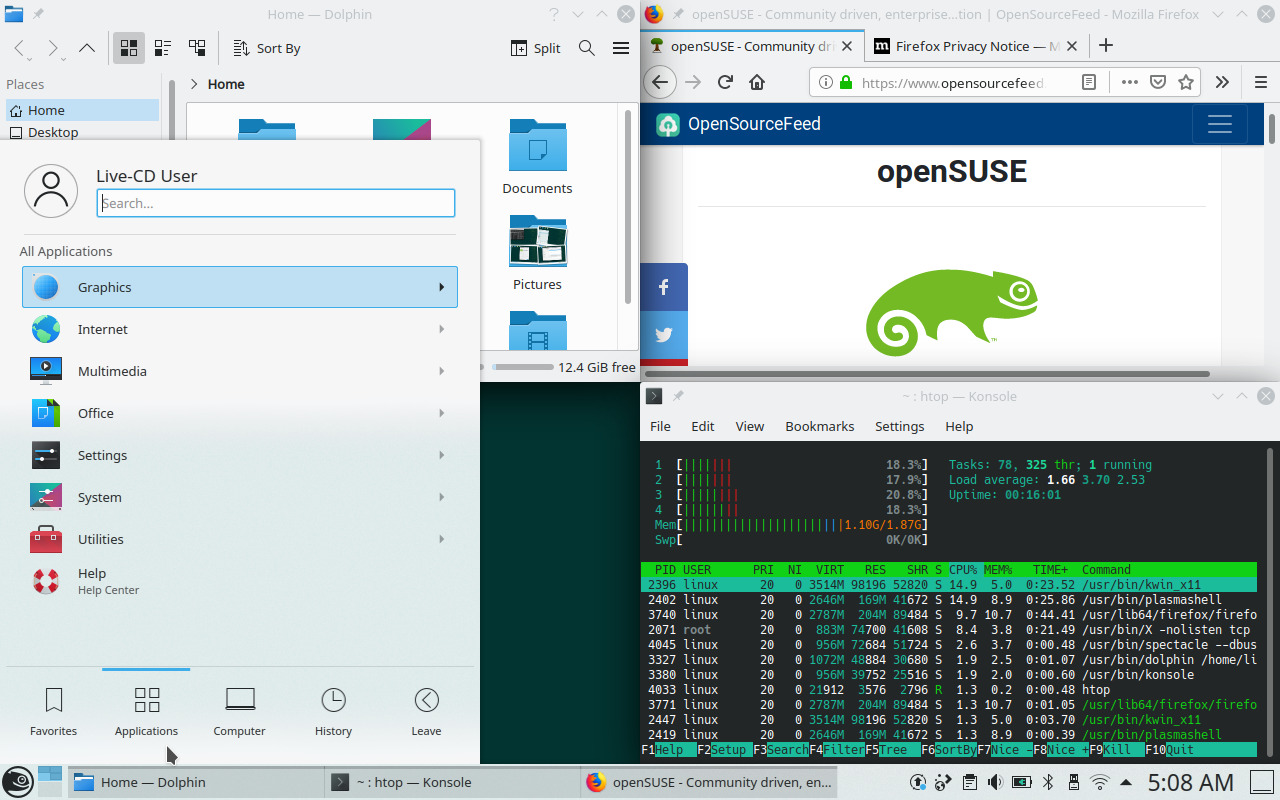Reload the page in Firefox
Image resolution: width=1280 pixels, height=800 pixels.
coord(725,82)
